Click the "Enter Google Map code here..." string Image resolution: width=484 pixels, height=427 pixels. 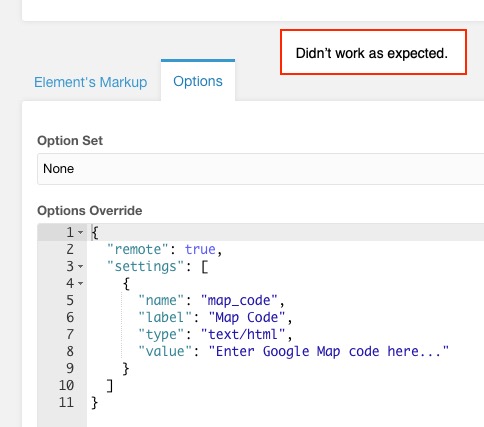(328, 352)
